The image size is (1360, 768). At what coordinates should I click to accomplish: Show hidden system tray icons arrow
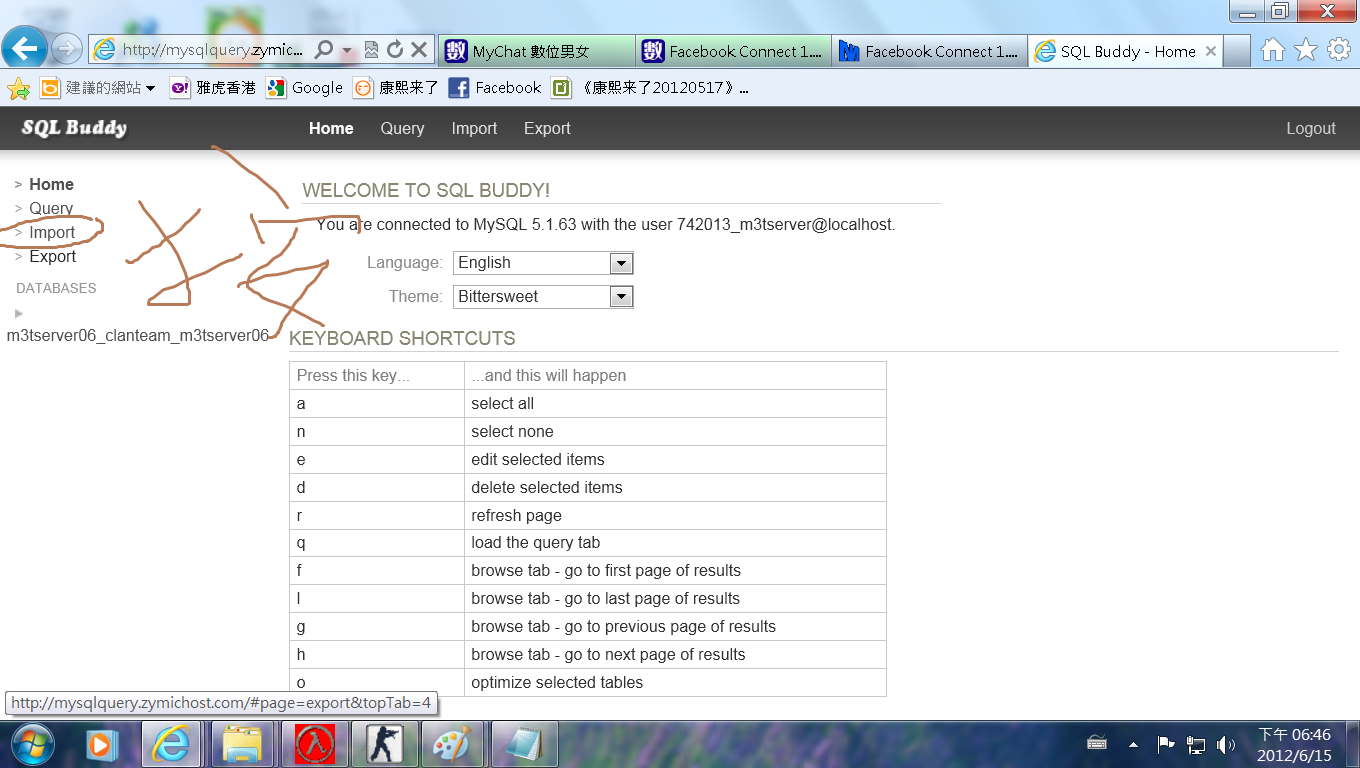[1133, 744]
